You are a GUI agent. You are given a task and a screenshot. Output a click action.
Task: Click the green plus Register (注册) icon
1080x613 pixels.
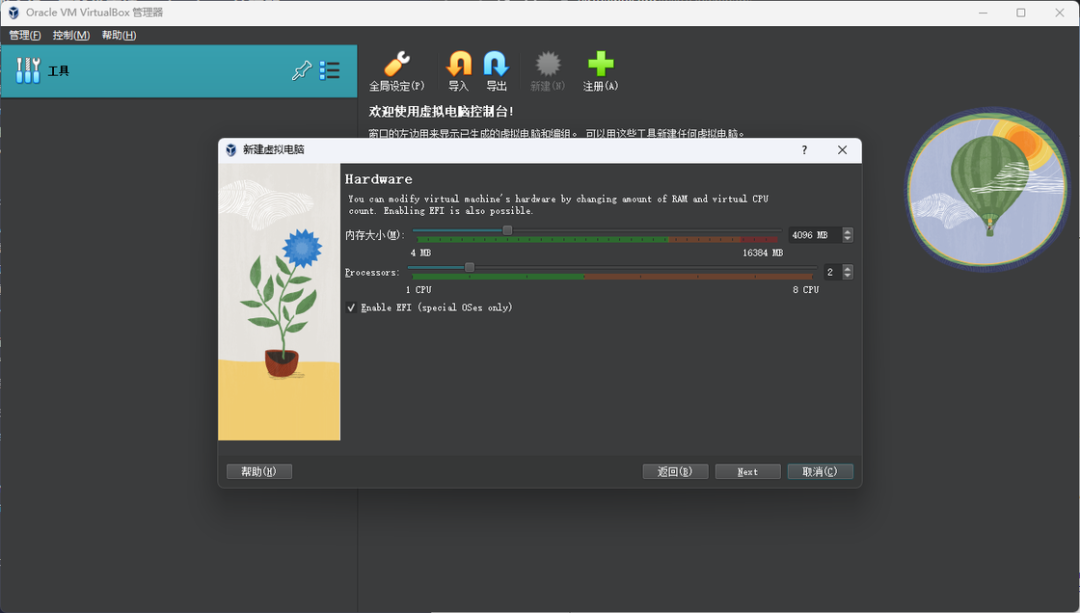click(x=601, y=64)
